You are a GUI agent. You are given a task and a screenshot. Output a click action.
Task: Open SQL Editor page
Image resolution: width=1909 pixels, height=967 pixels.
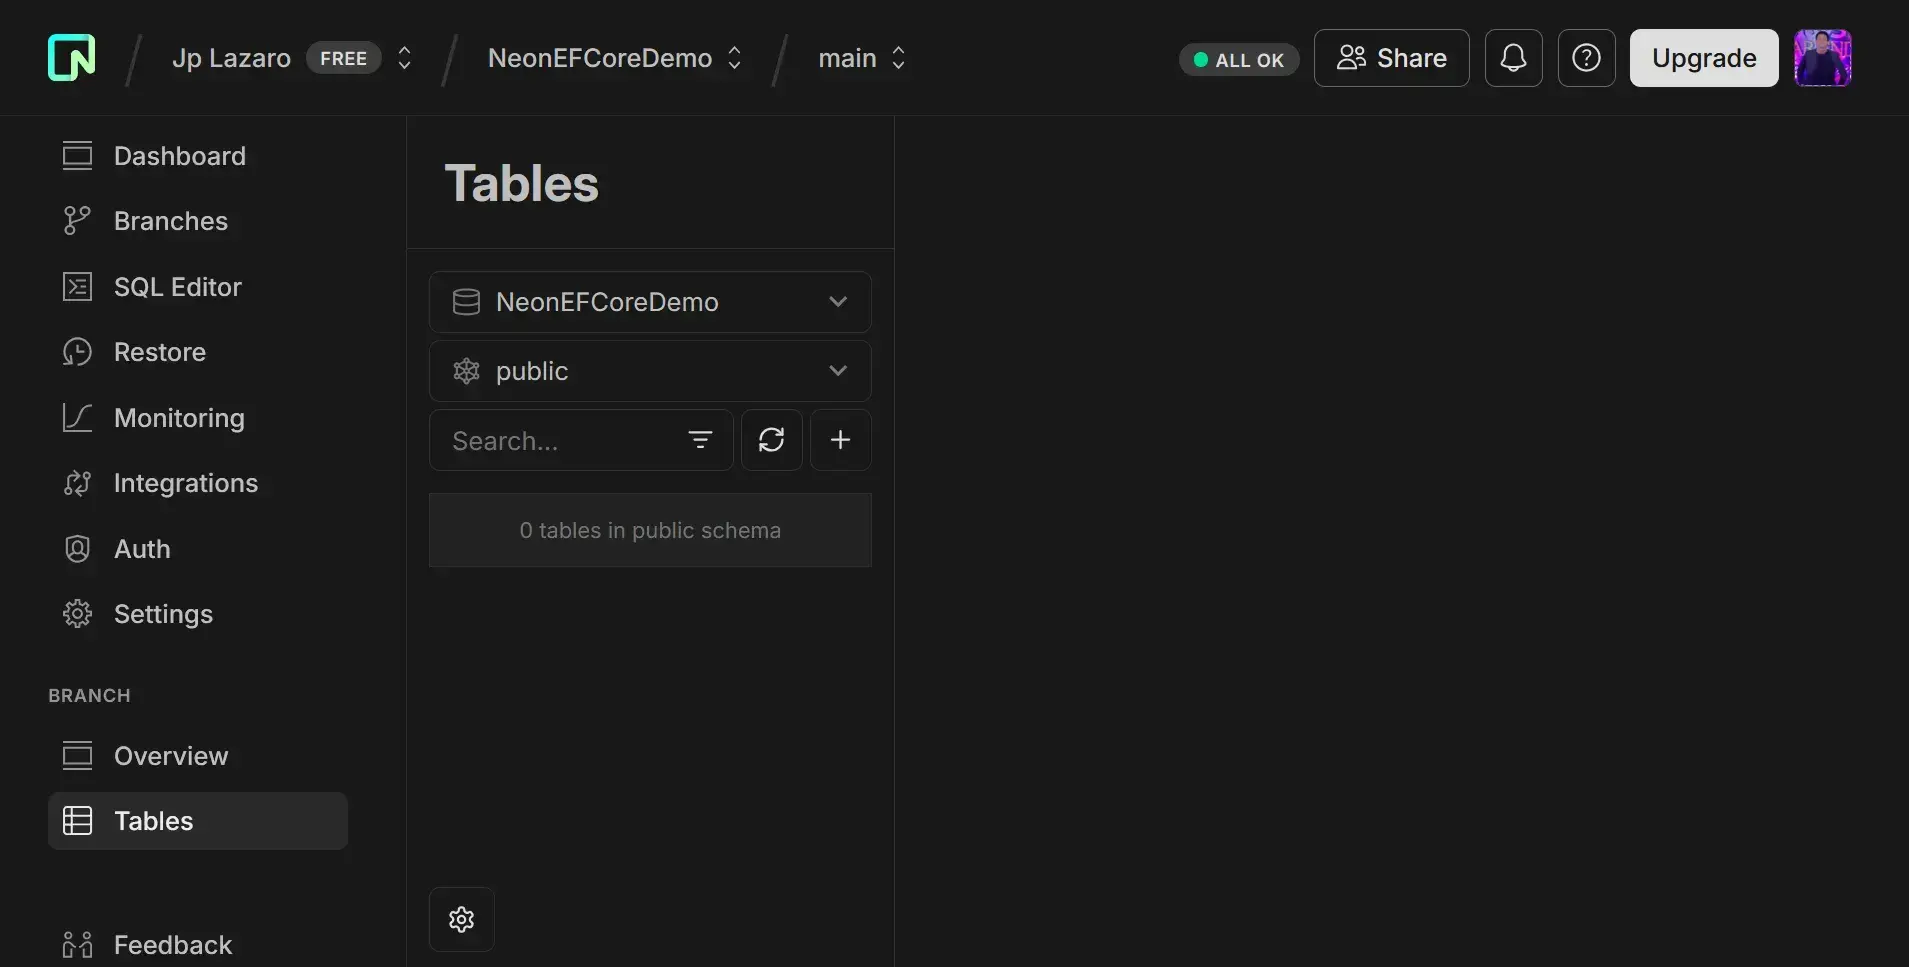178,287
